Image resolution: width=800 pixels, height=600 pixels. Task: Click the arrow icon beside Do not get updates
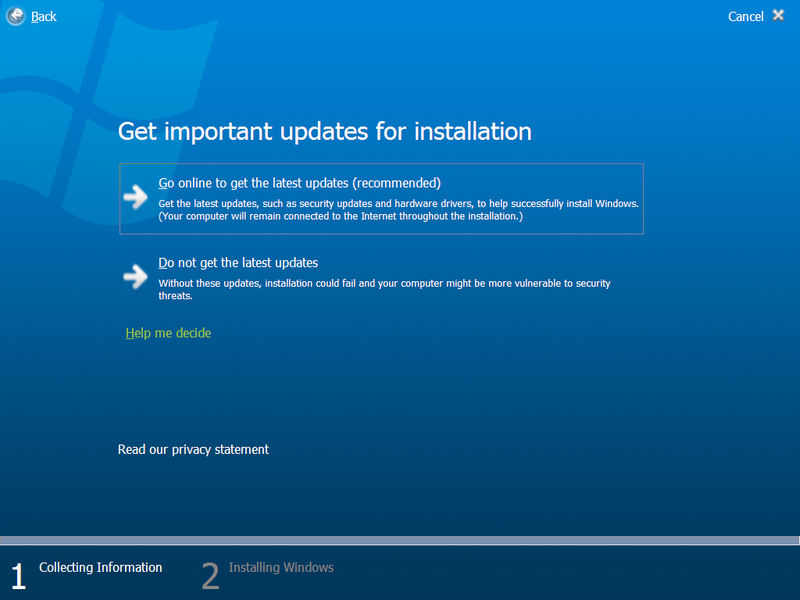coord(136,277)
